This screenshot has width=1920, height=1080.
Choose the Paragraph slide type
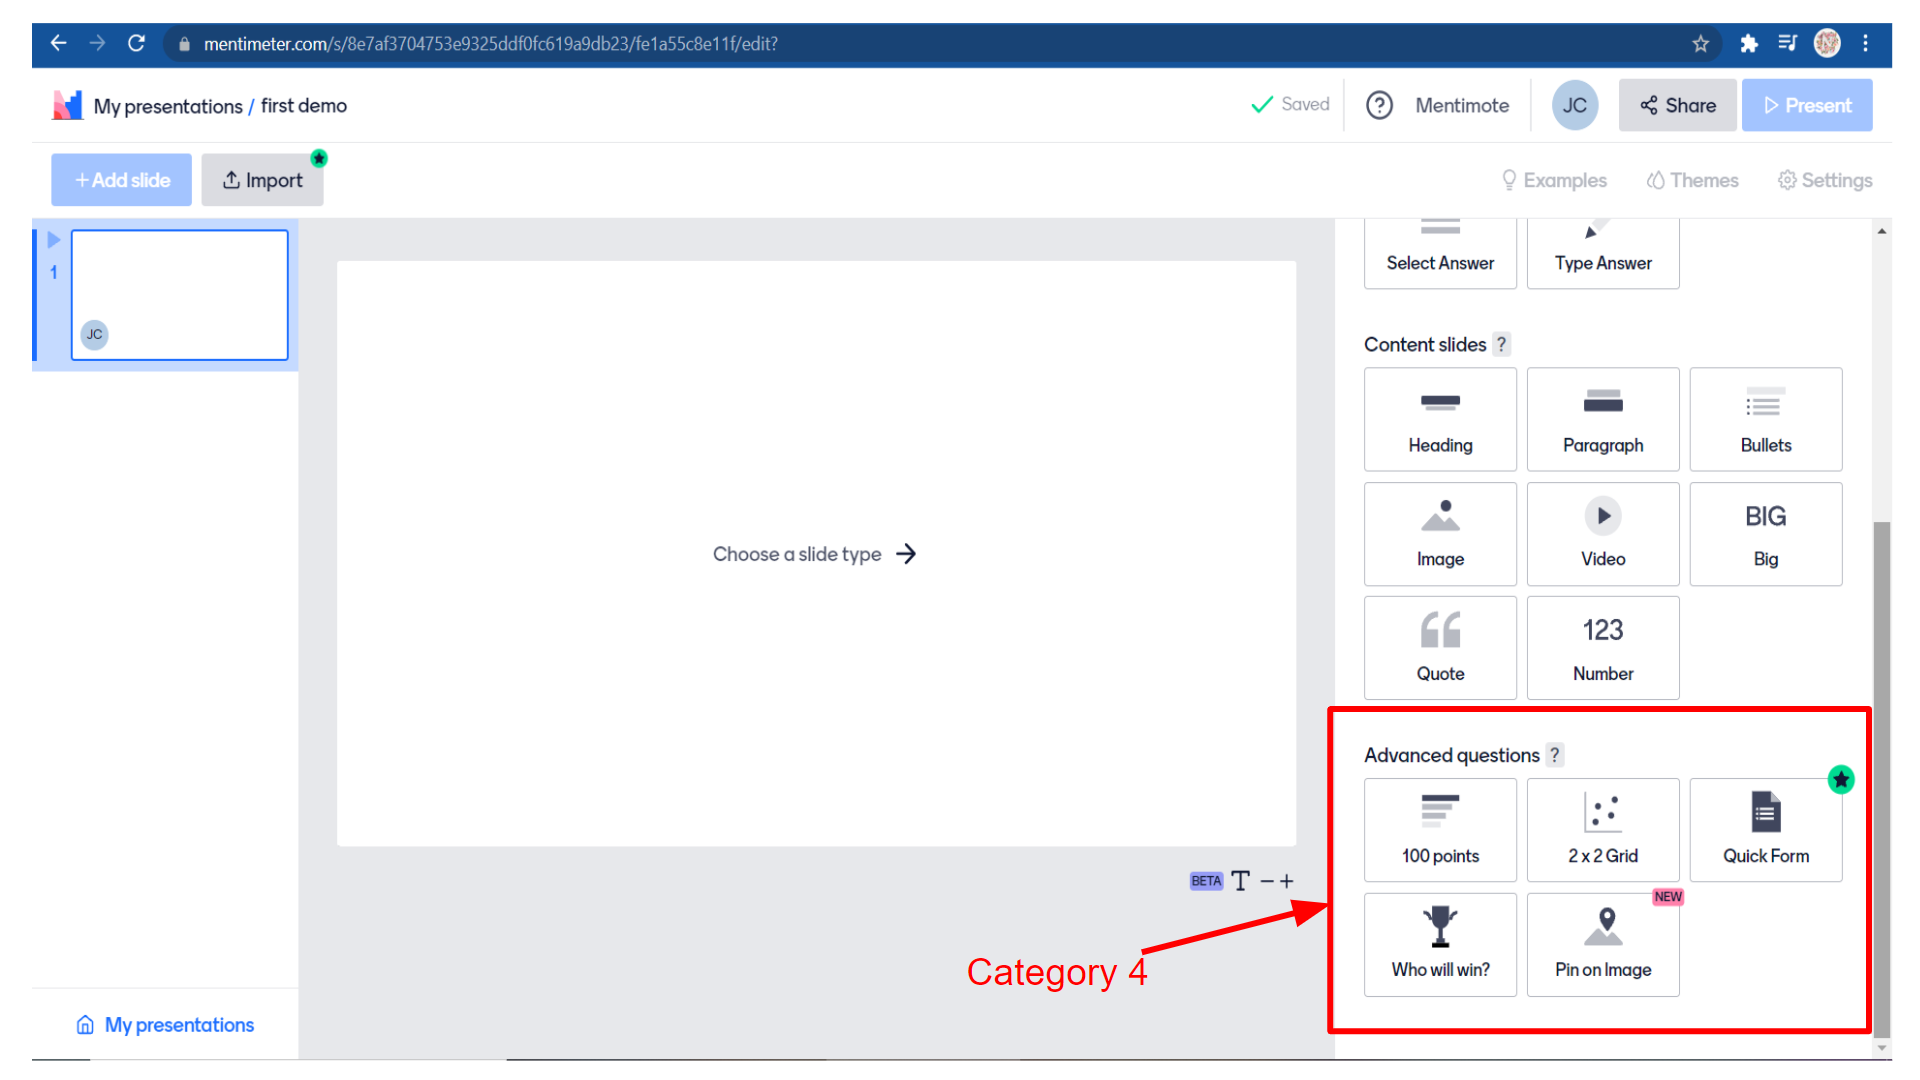tap(1602, 419)
